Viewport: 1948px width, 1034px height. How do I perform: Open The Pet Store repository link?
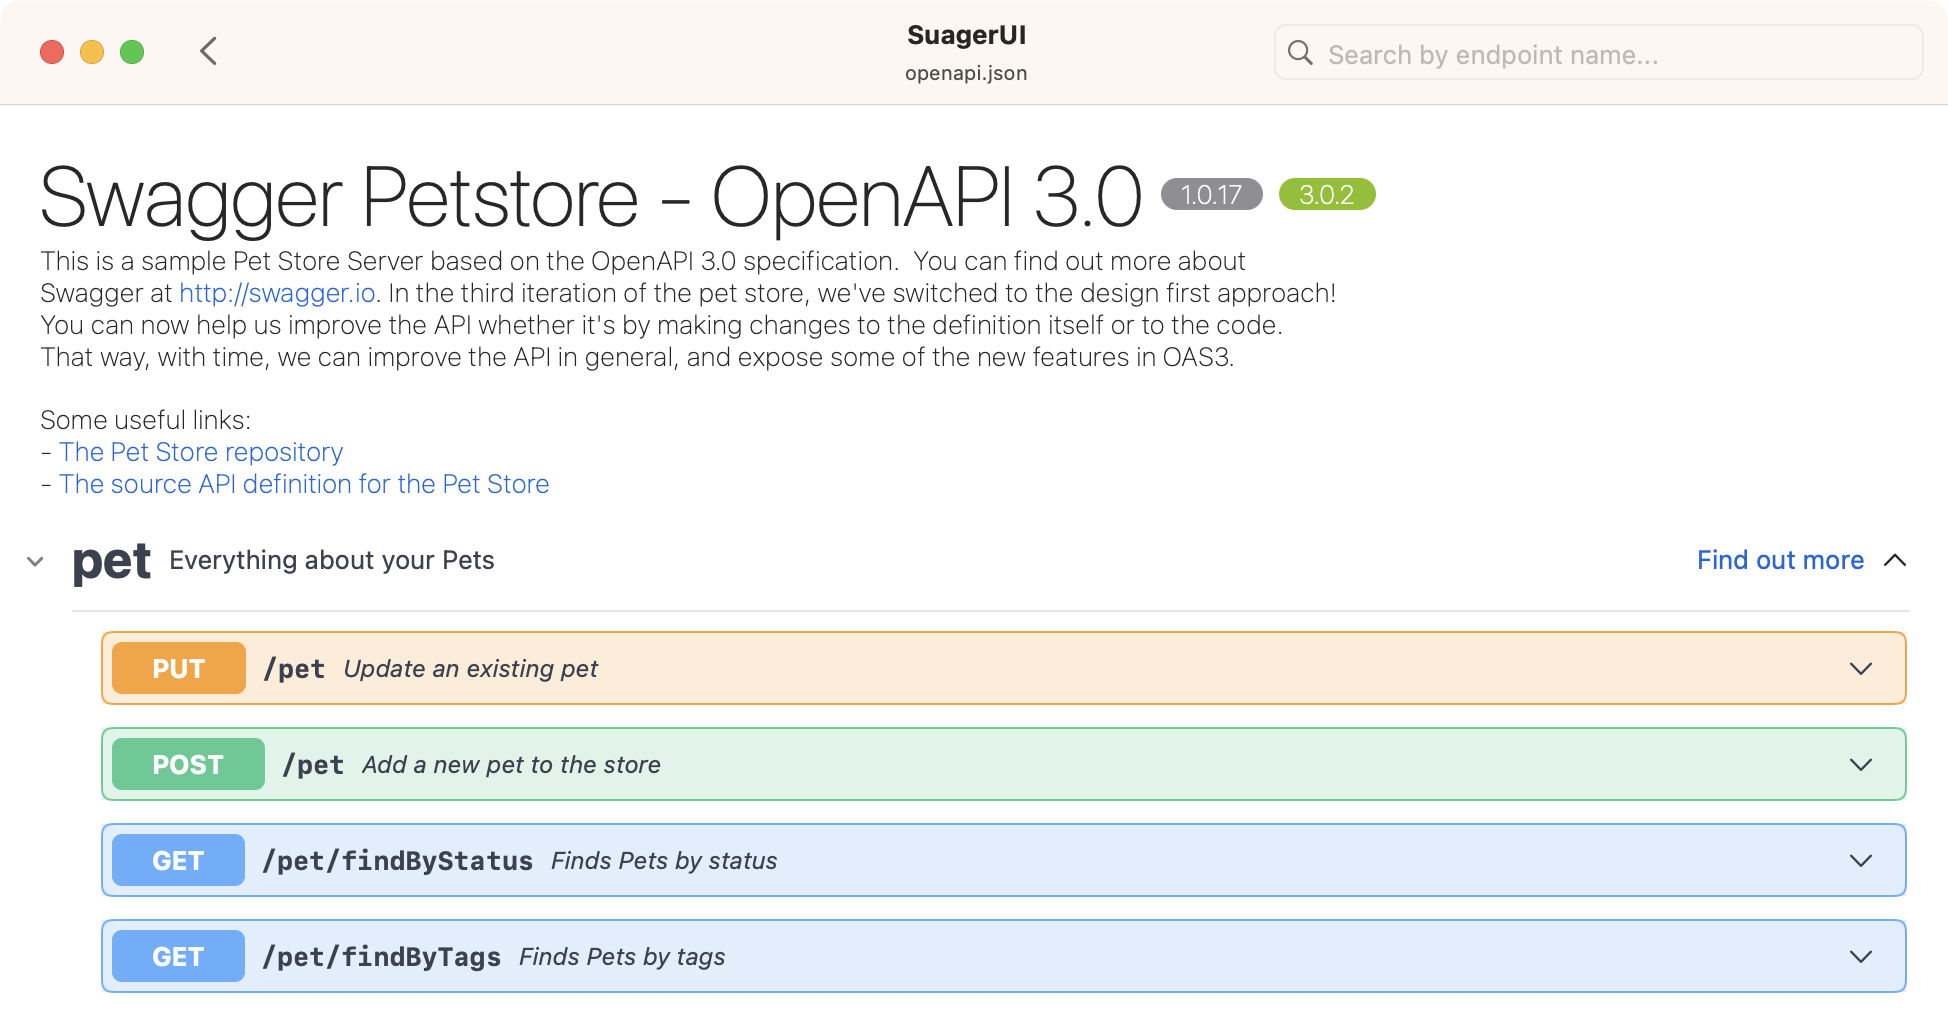coord(201,452)
